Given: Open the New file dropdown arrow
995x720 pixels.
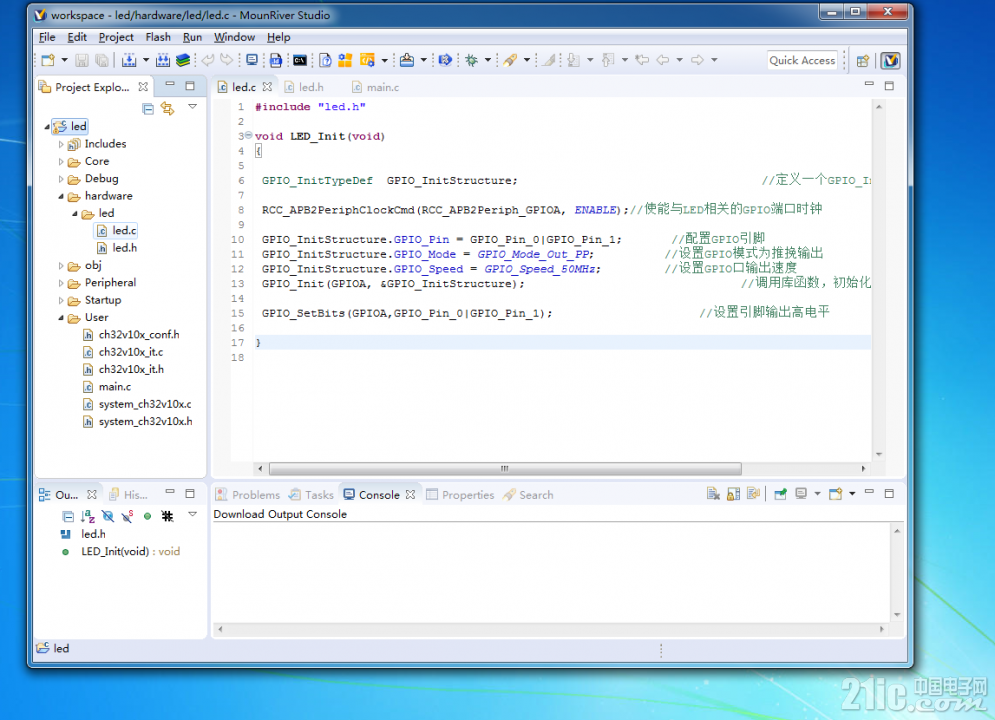Looking at the screenshot, I should pos(64,60).
